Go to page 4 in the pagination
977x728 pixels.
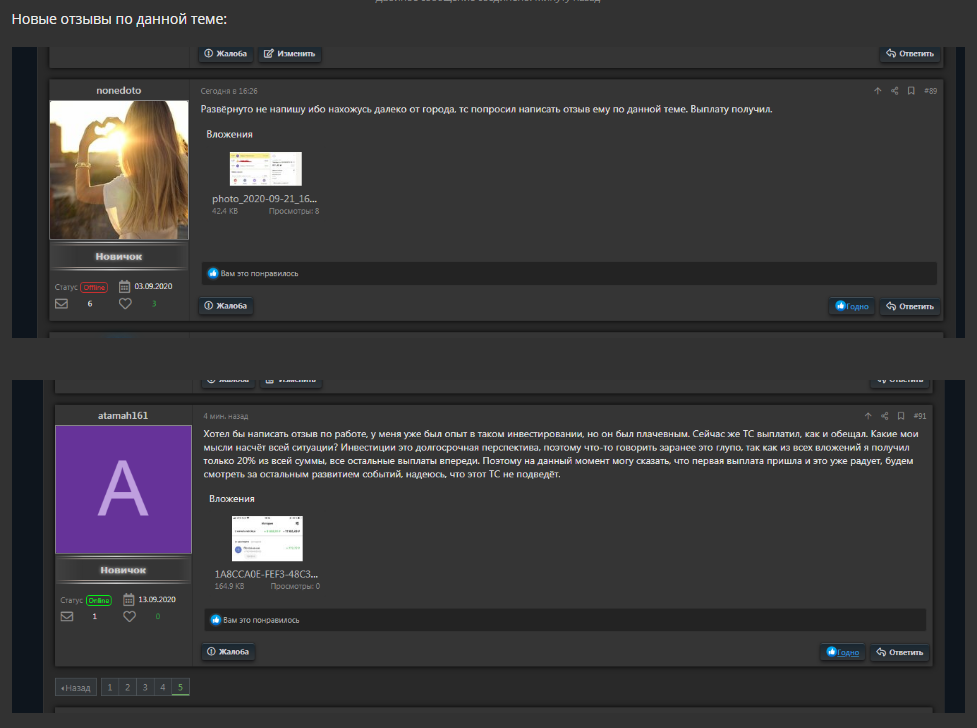(x=163, y=687)
